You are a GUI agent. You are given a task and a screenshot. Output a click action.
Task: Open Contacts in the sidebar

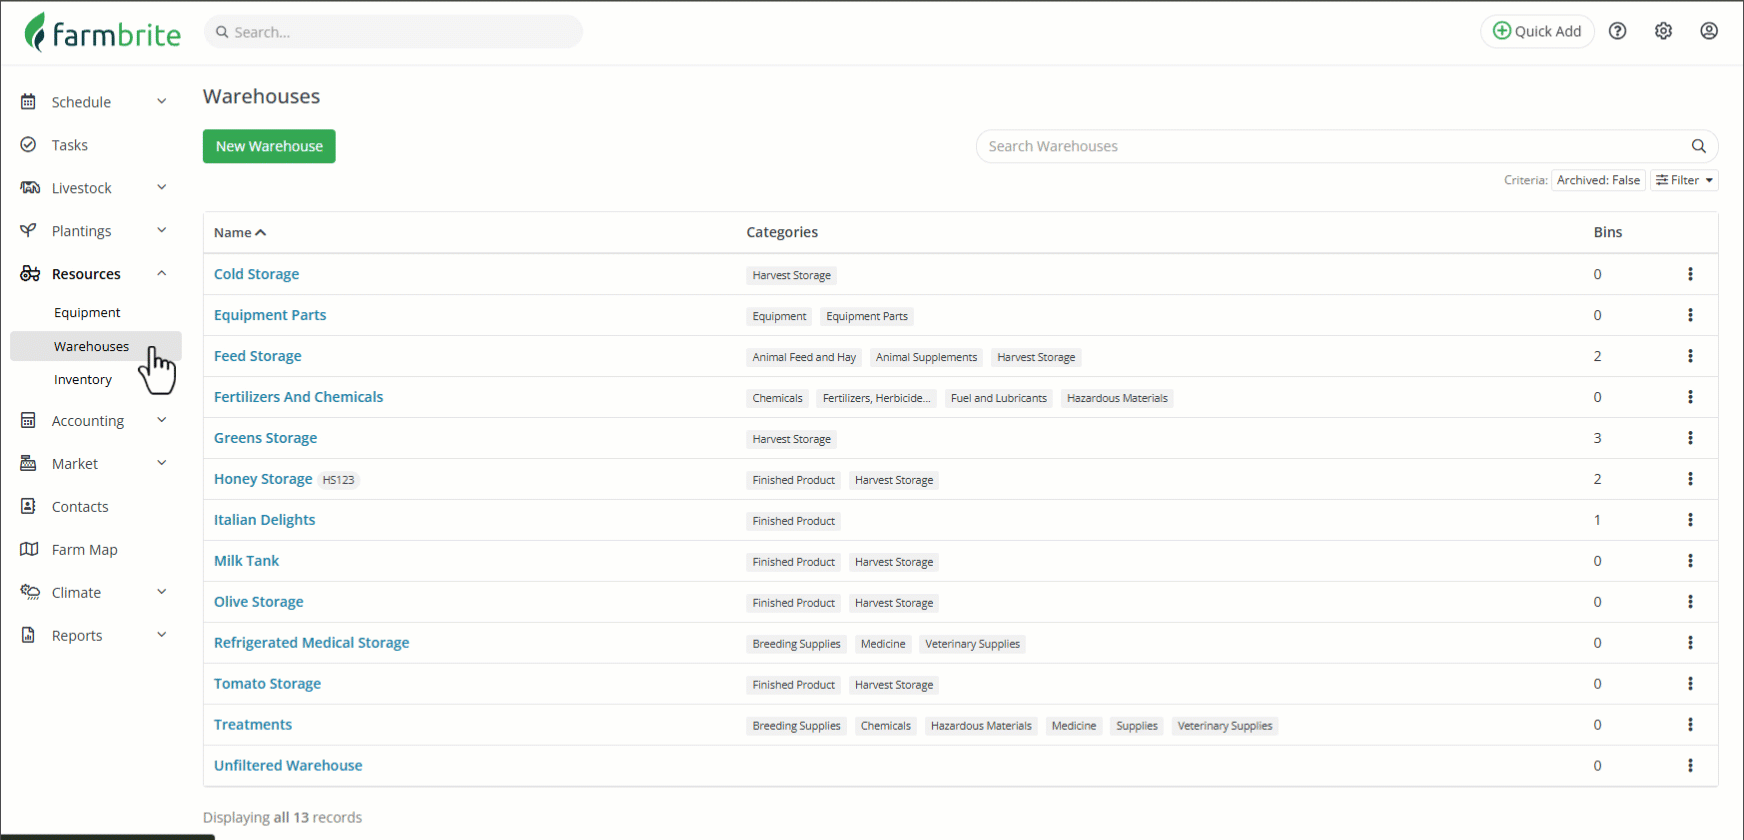click(80, 507)
